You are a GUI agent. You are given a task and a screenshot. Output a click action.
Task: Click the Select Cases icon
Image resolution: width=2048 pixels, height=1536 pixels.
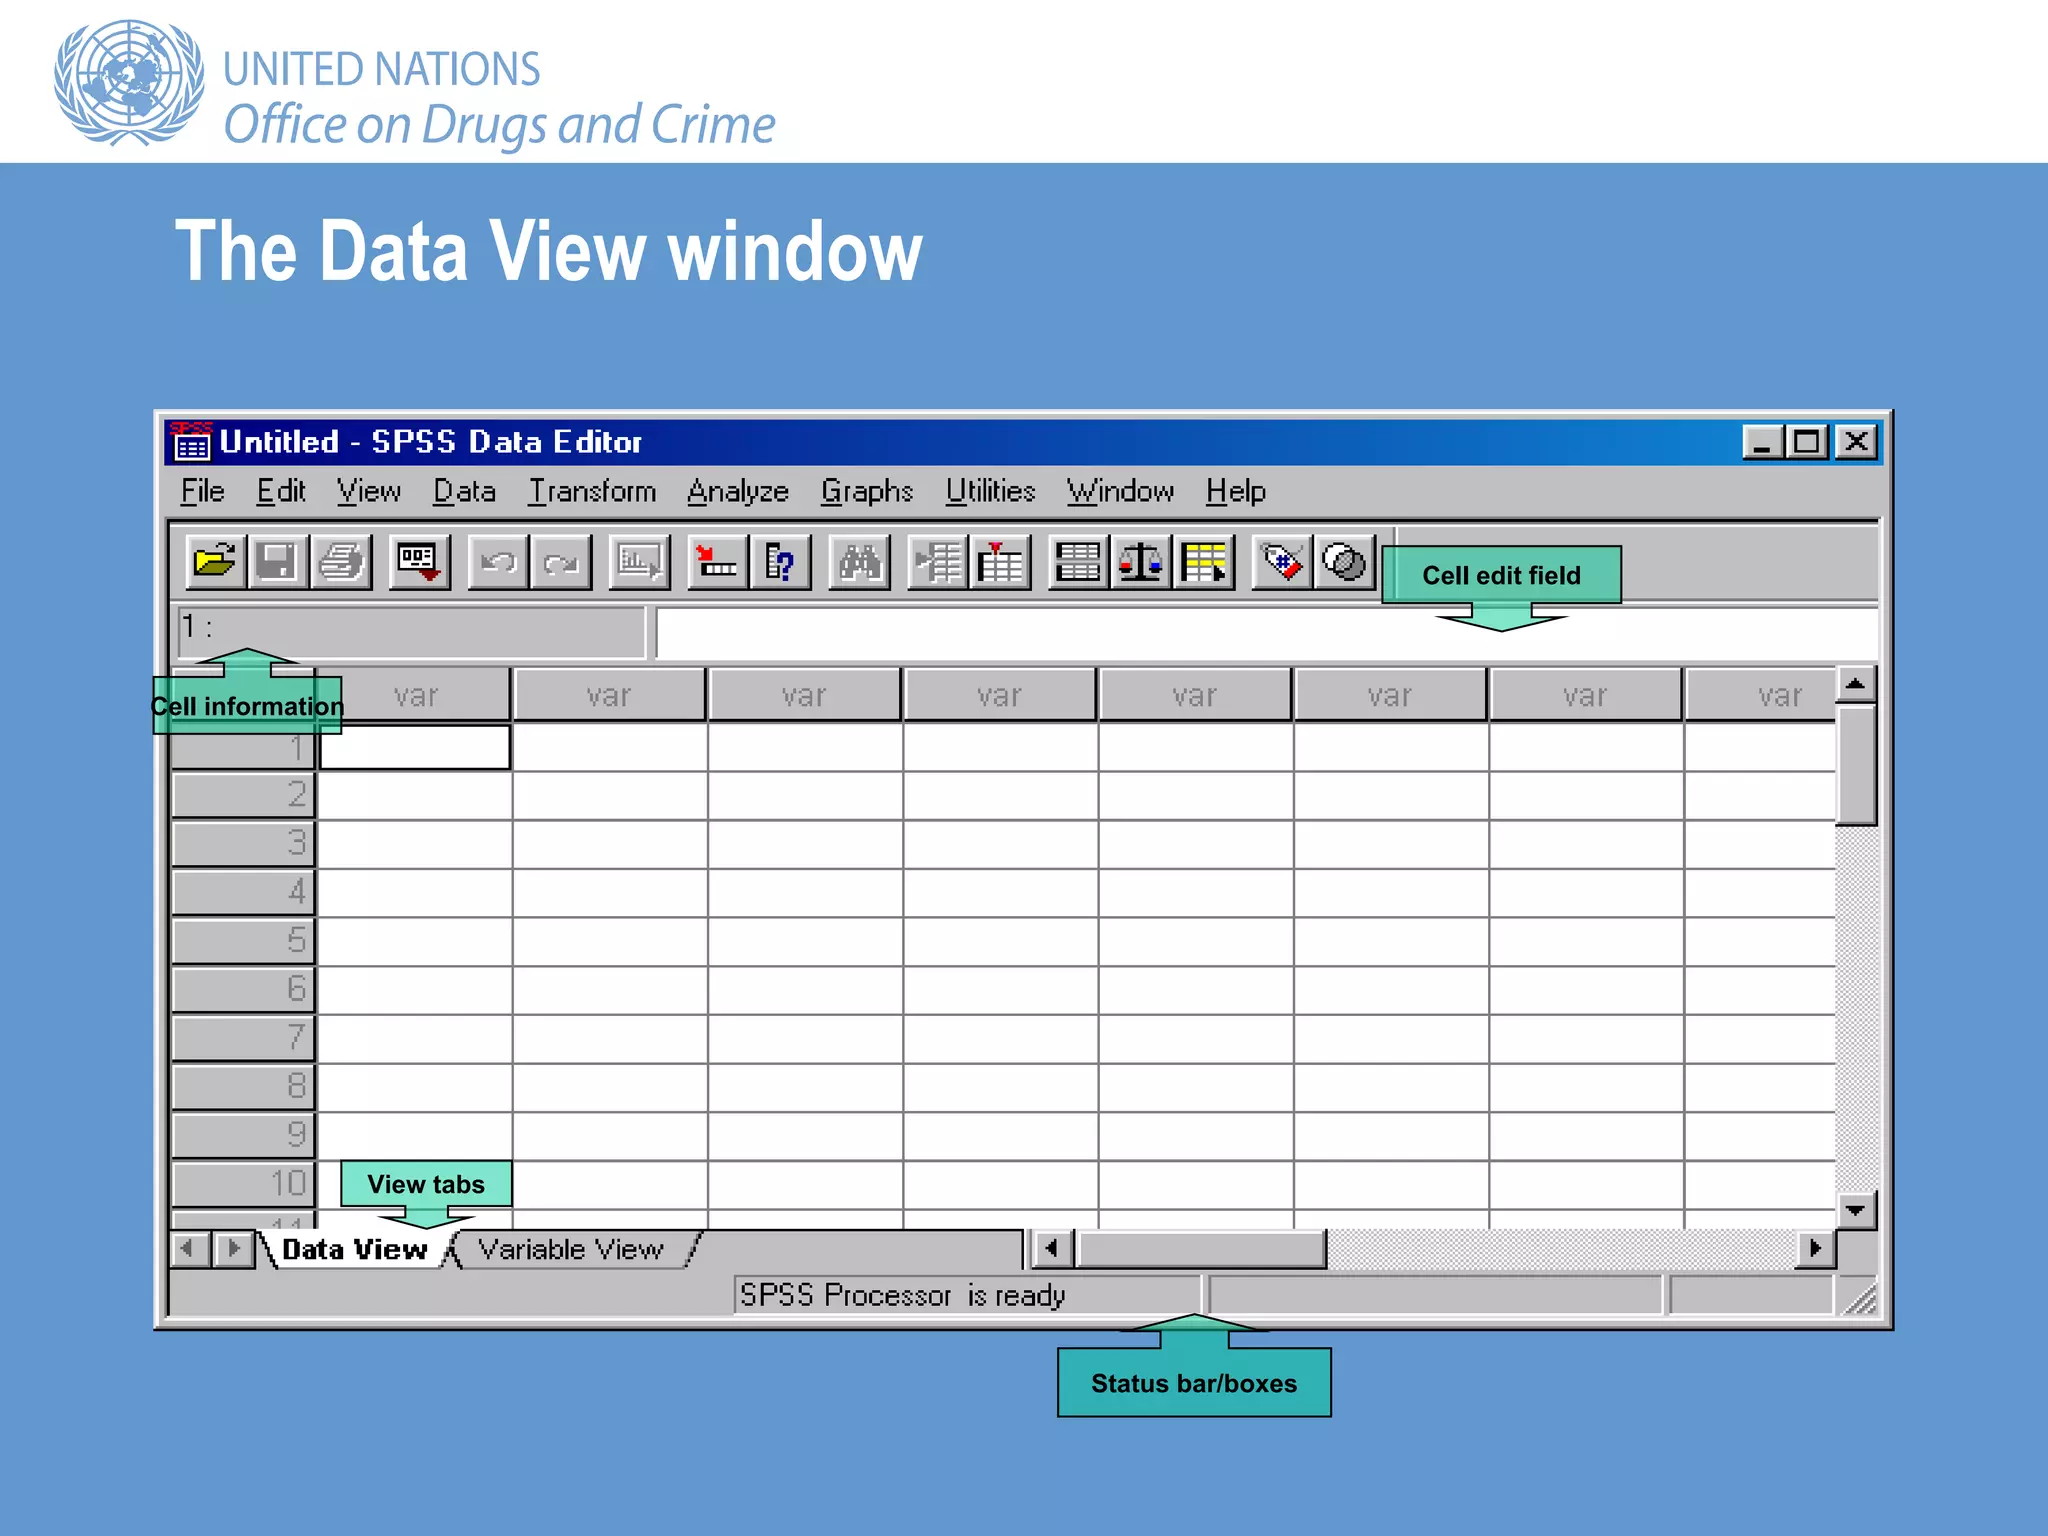pyautogui.click(x=1204, y=562)
